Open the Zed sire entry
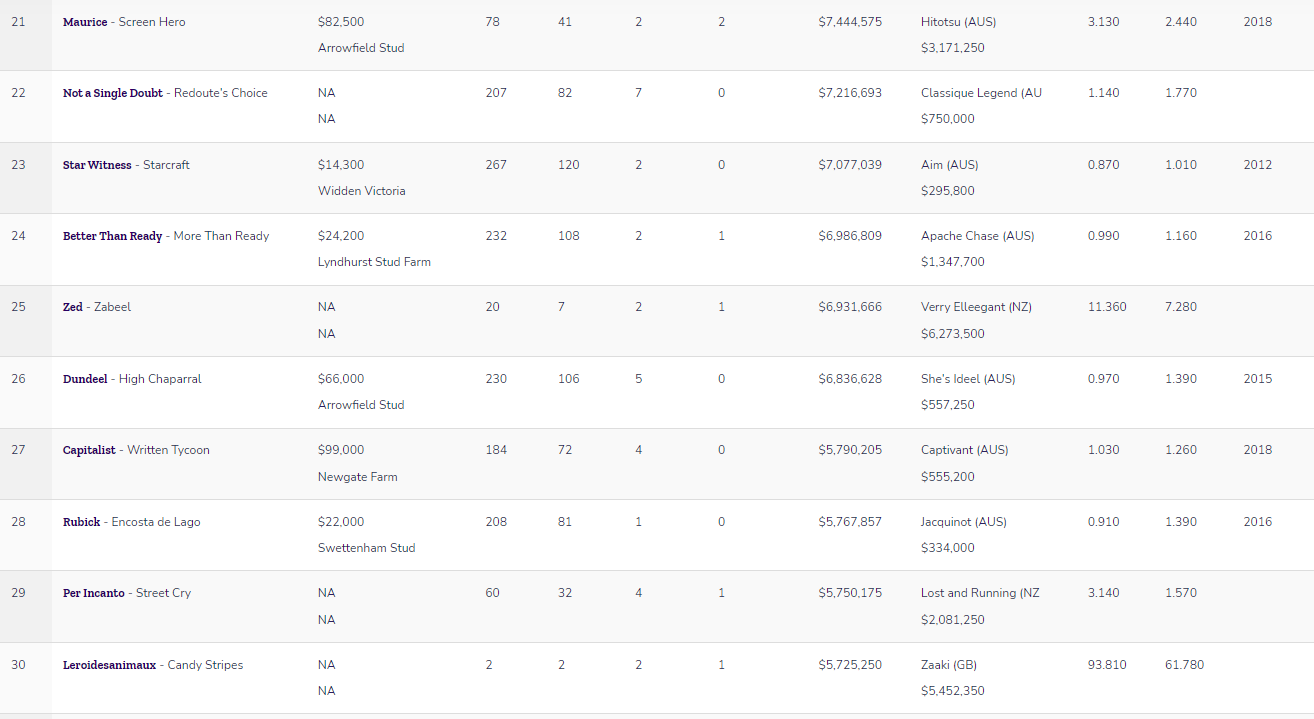Screen dimensions: 1314x719 coord(73,307)
